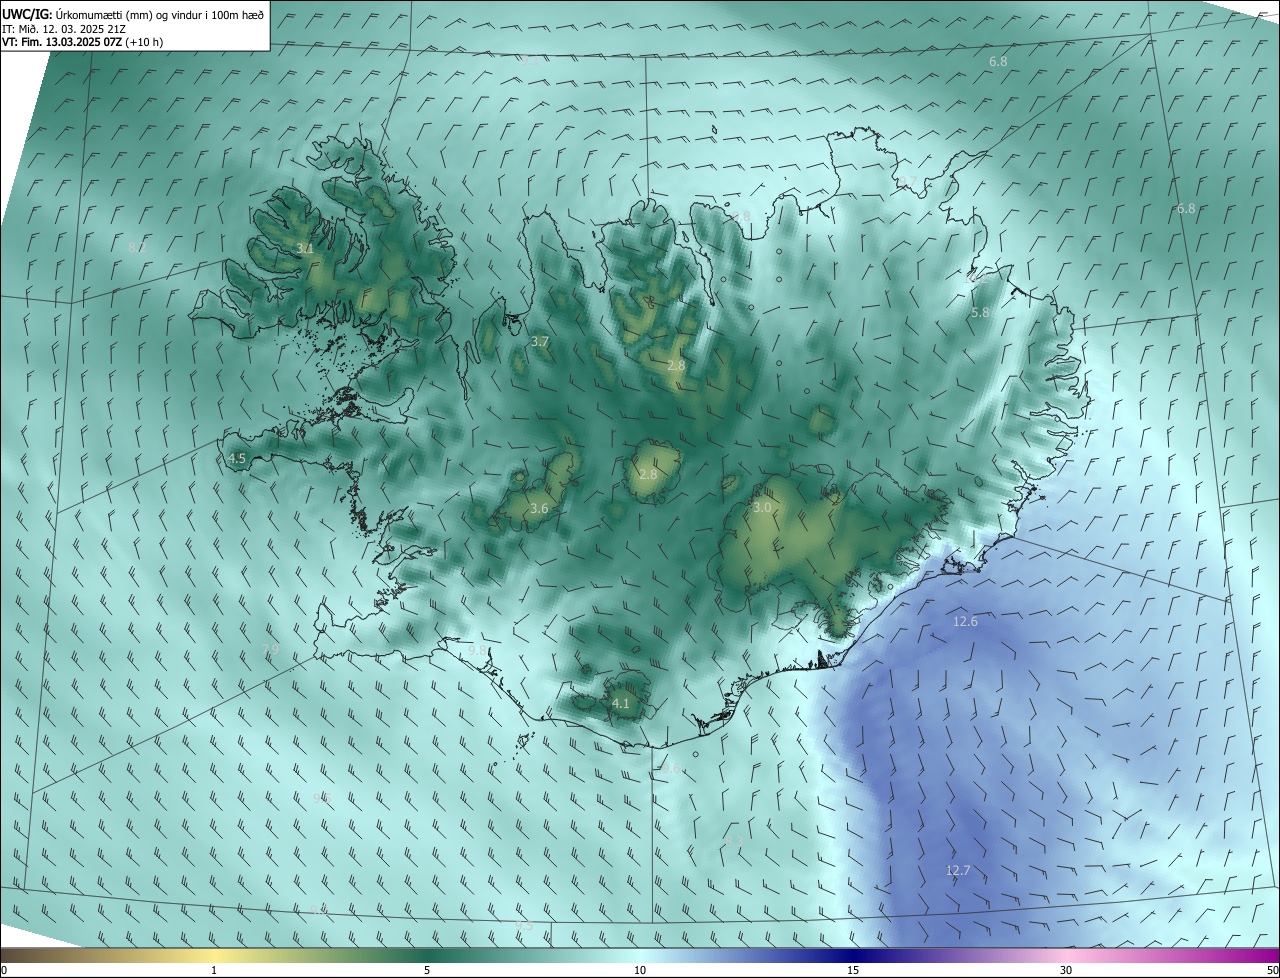
Task: Click the 0 tick on the color scale
Action: [4, 970]
